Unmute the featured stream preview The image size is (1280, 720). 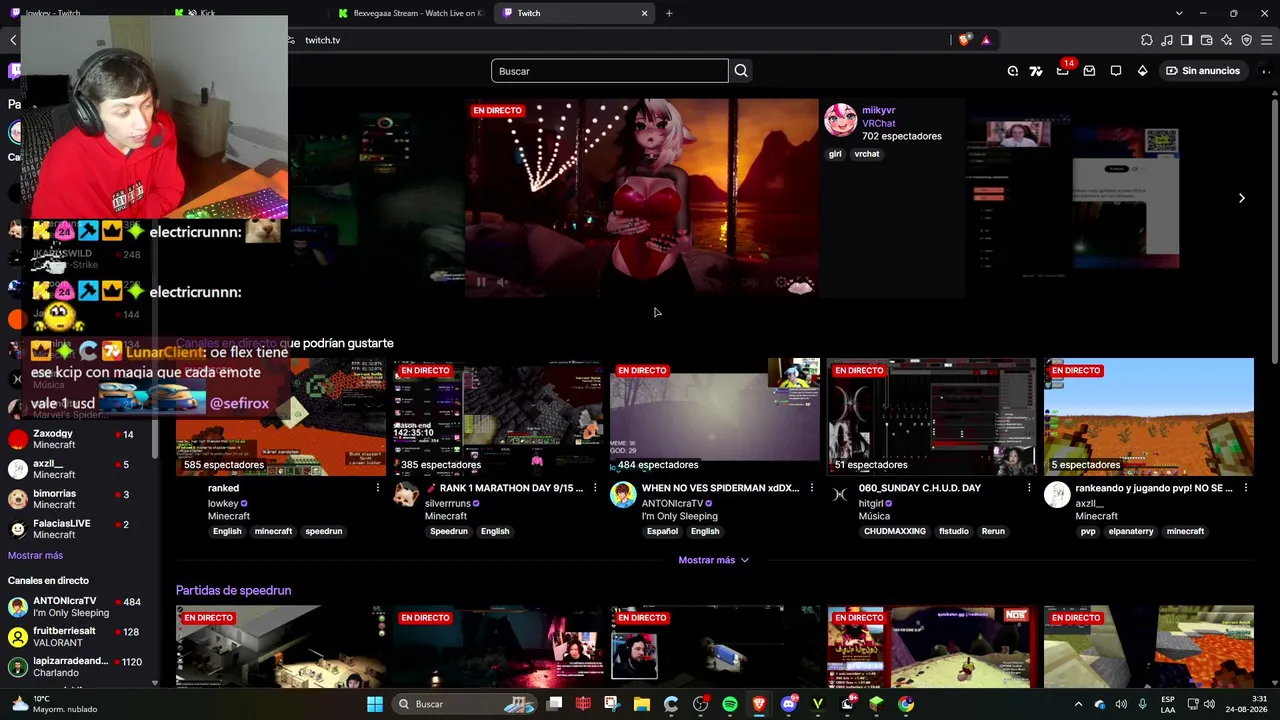[503, 282]
